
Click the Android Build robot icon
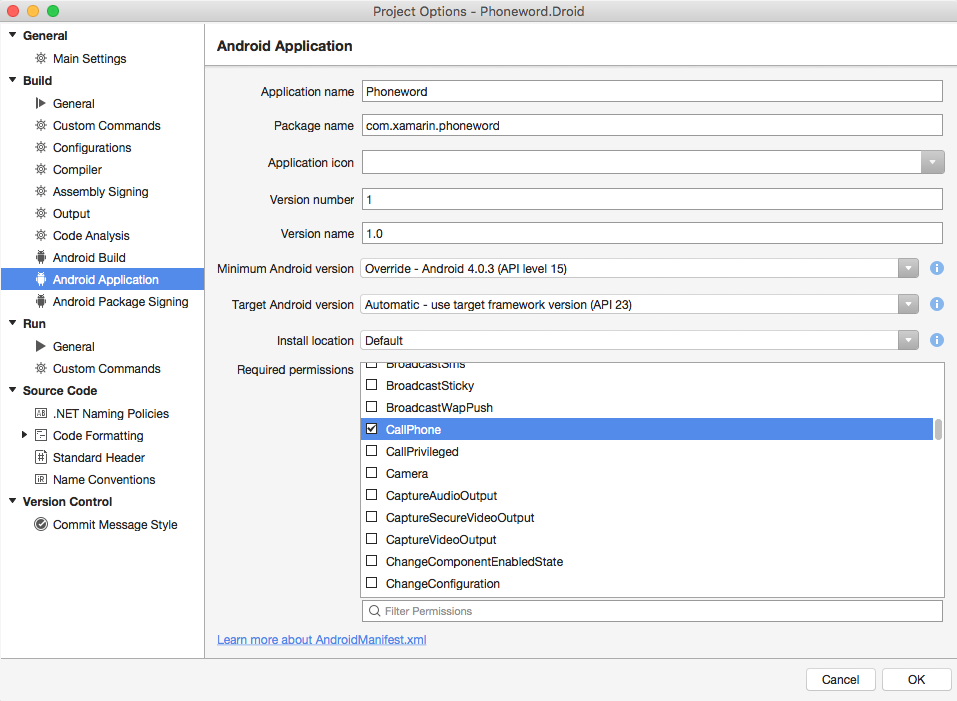pyautogui.click(x=41, y=257)
